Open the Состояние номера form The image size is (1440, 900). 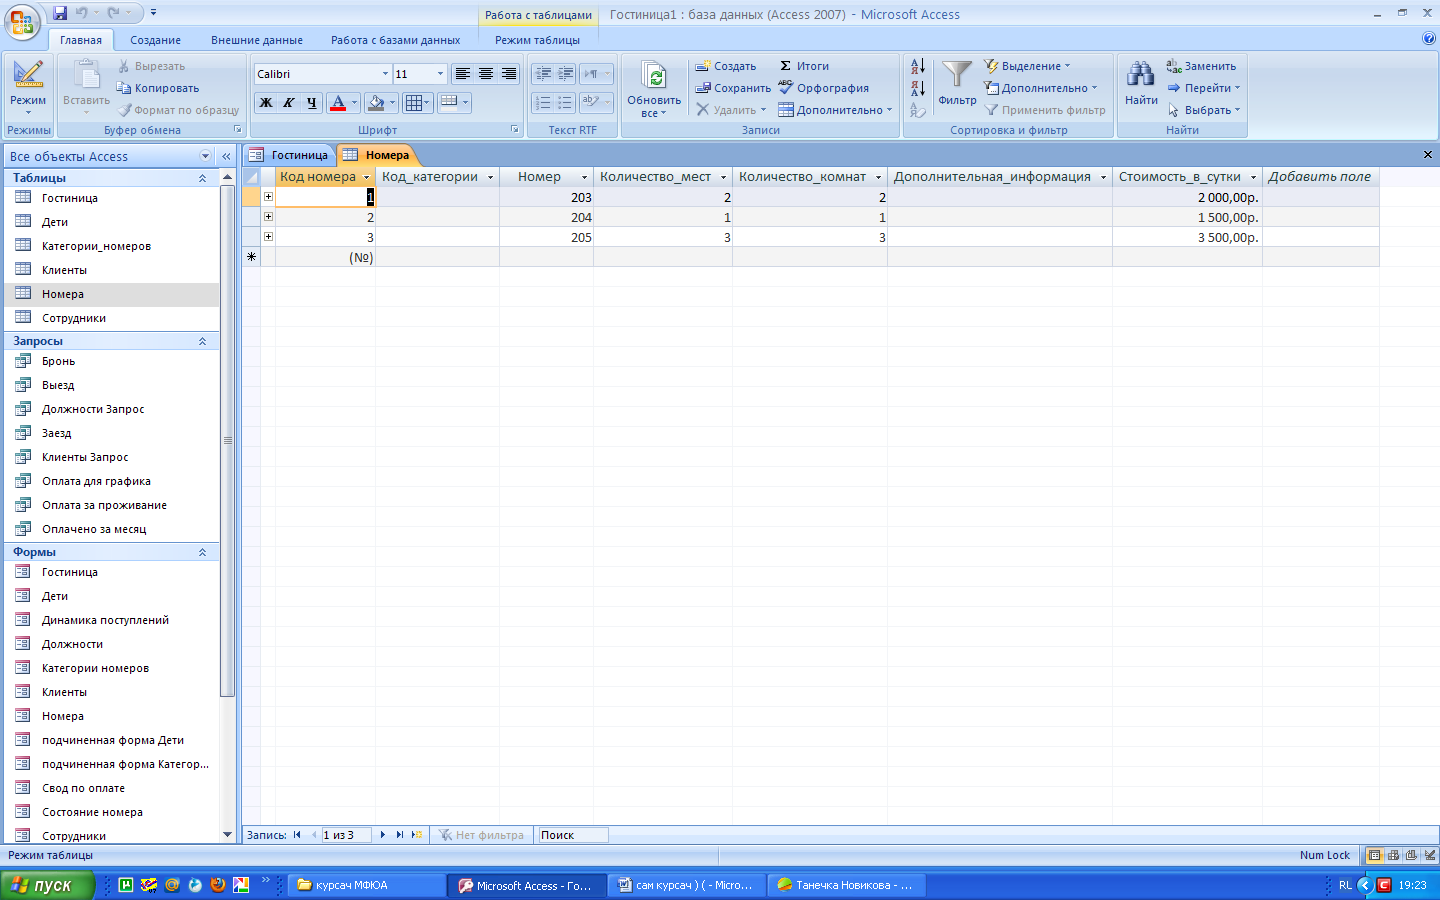112,812
